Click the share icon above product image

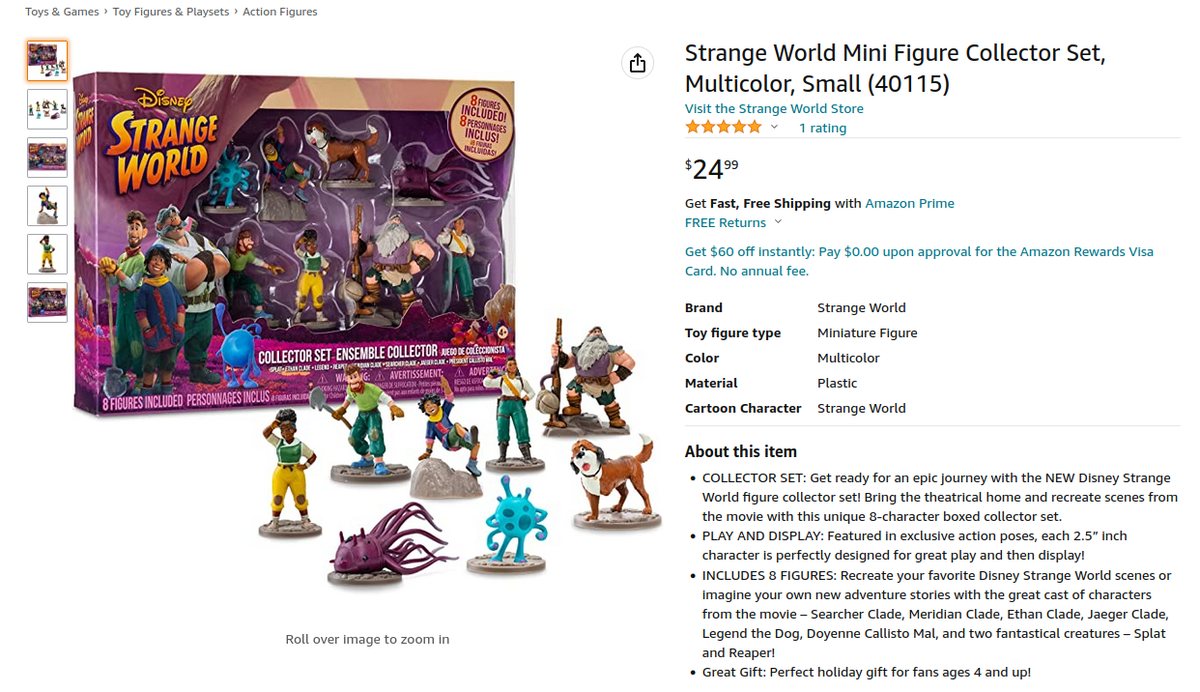(638, 63)
